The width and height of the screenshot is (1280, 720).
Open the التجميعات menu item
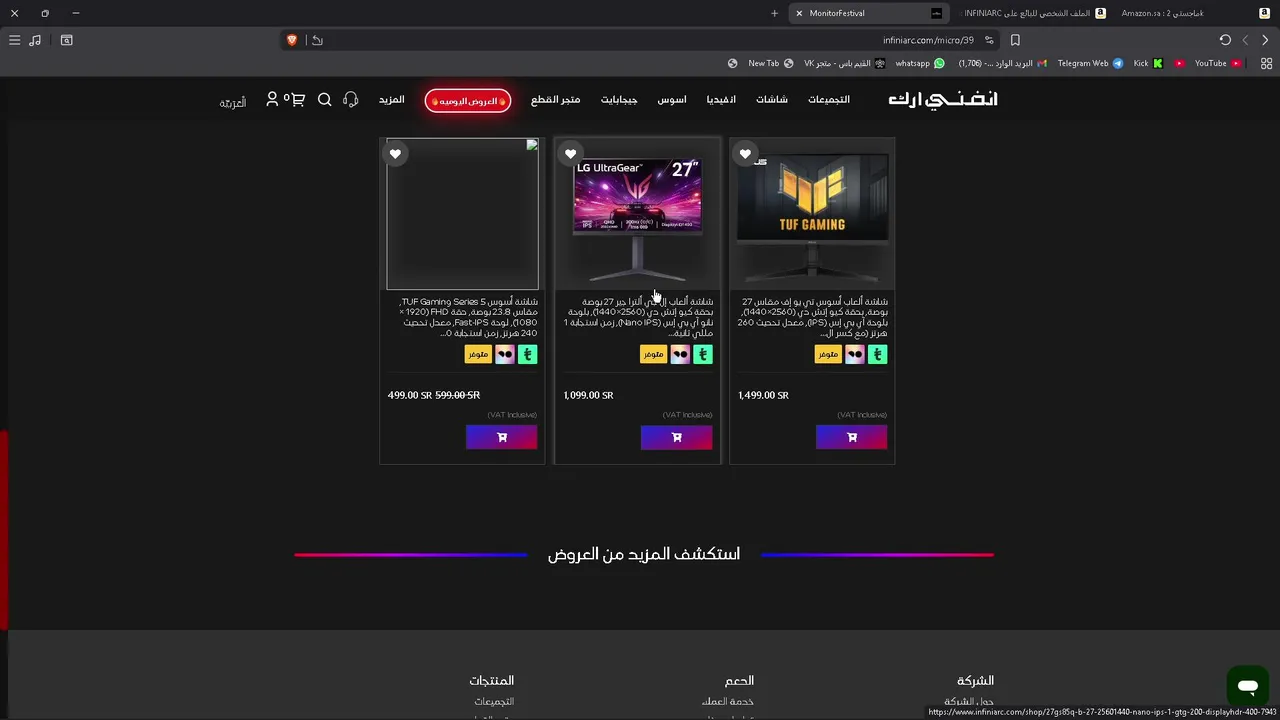829,100
